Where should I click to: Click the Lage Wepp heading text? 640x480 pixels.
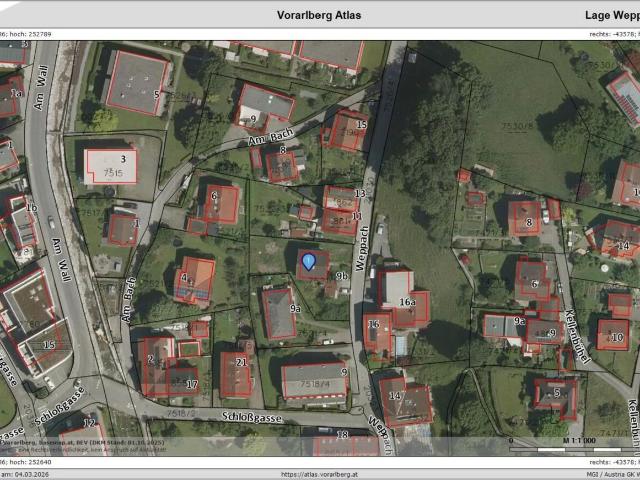point(611,15)
